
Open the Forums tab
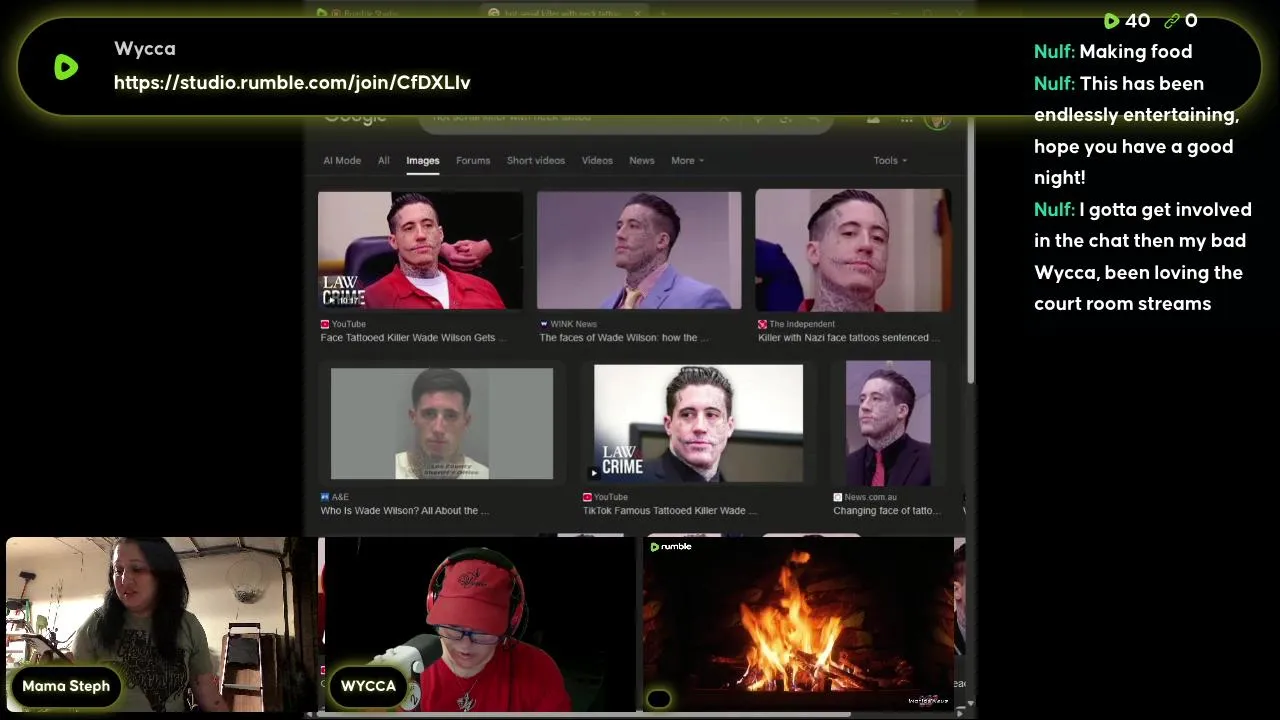(x=473, y=160)
